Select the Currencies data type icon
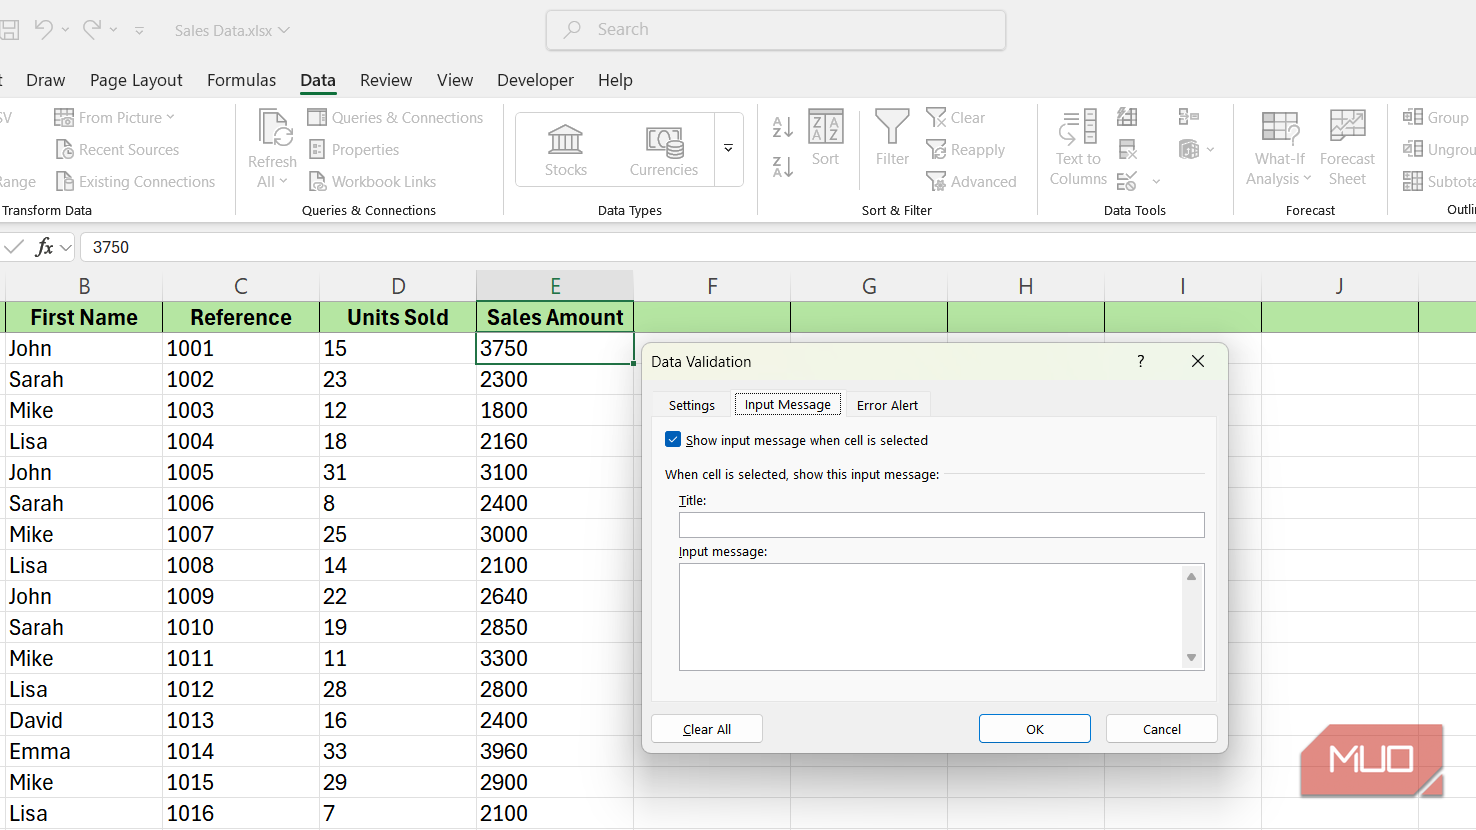 click(664, 141)
